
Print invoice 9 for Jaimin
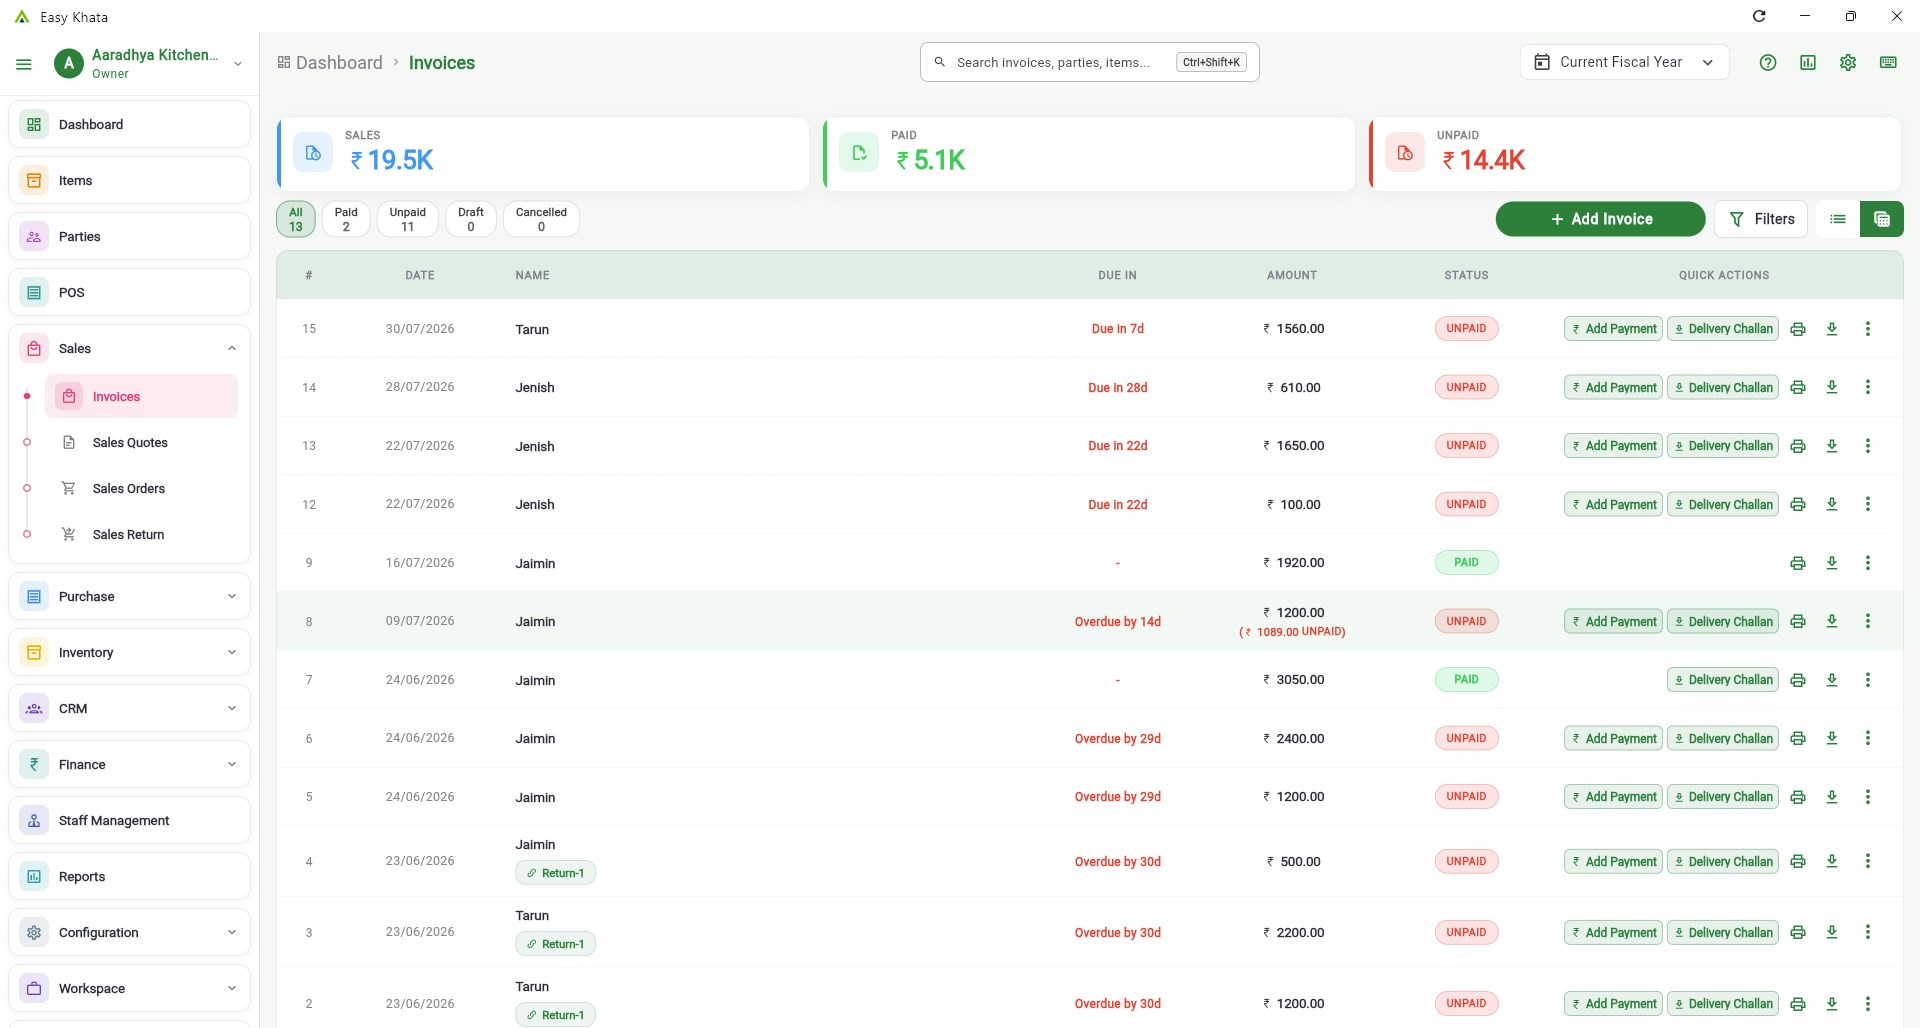[1798, 563]
